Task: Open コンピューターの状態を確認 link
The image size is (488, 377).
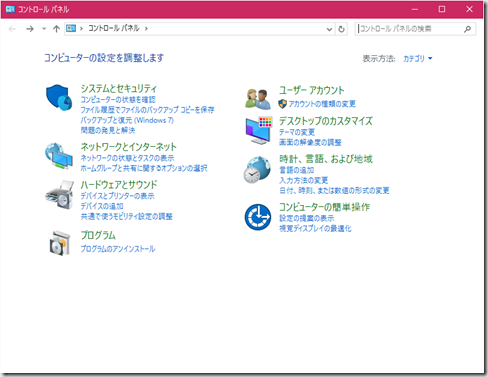Action: [118, 100]
